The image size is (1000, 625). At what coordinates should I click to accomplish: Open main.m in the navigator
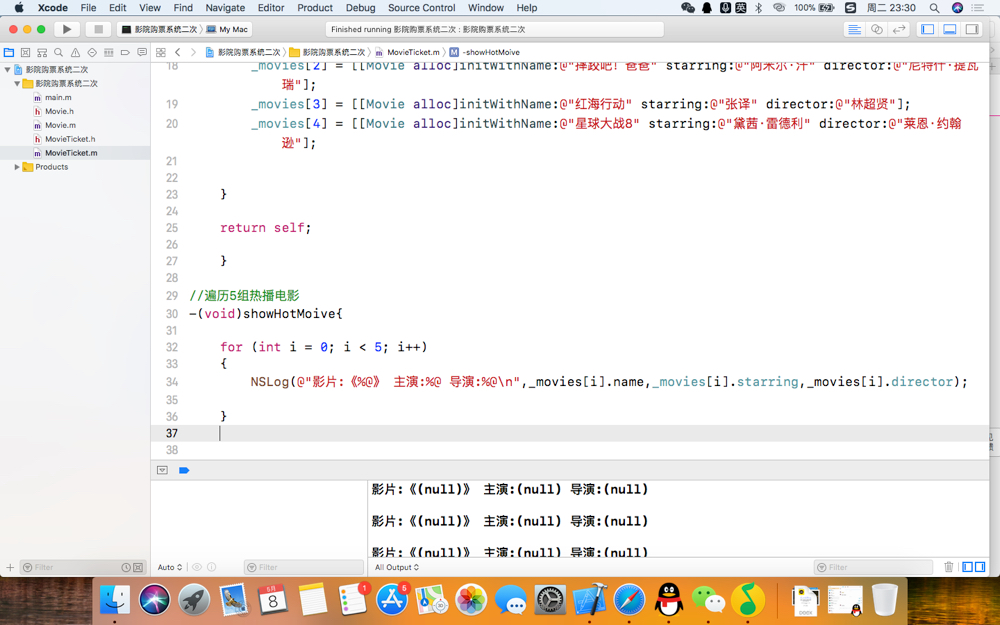pos(58,98)
